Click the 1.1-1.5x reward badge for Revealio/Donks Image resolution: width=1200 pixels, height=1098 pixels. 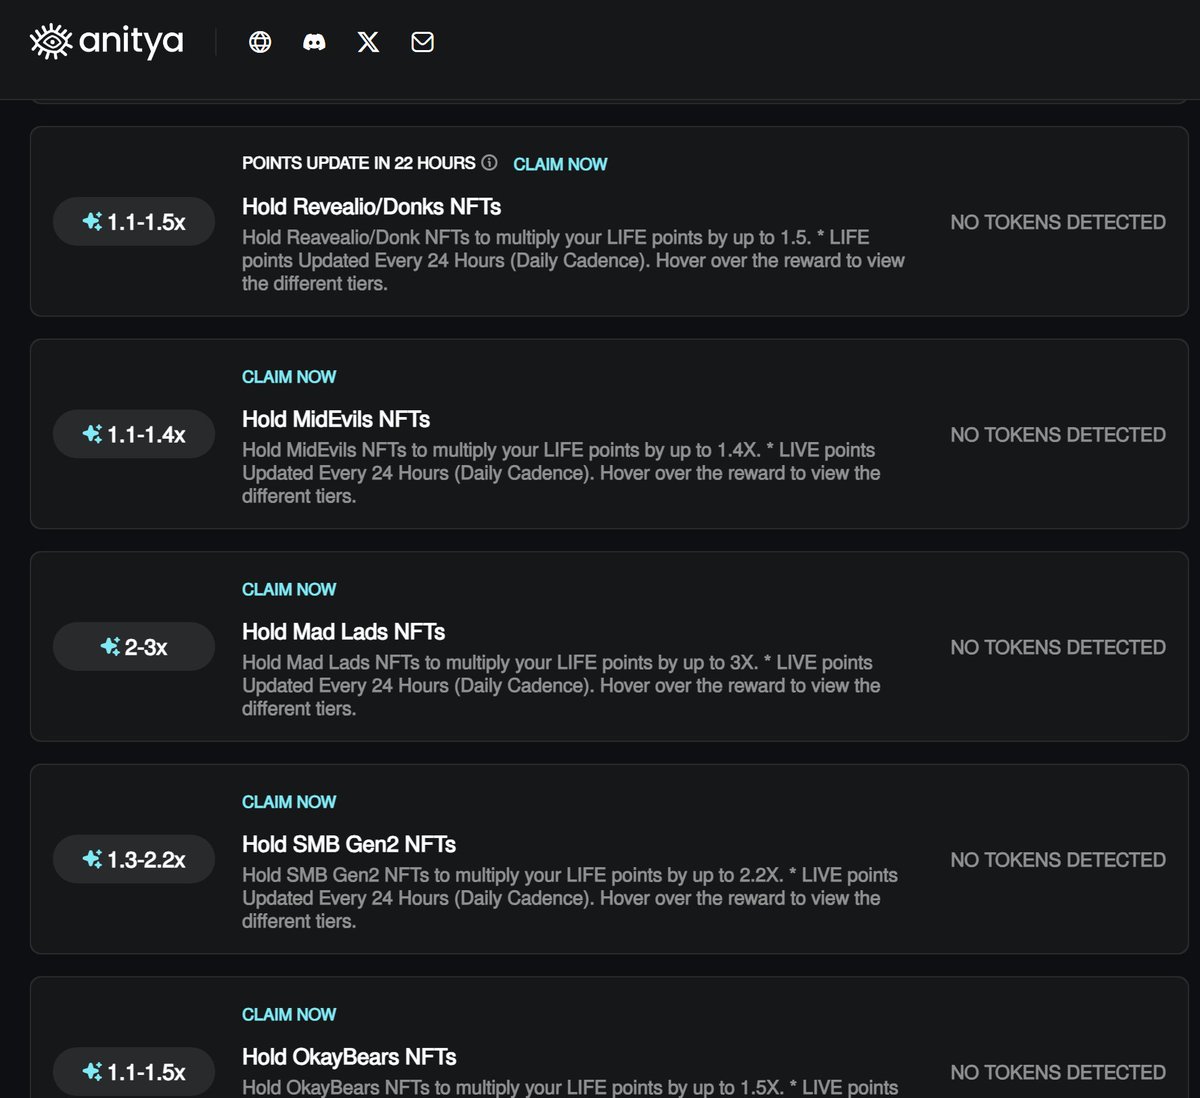pyautogui.click(x=134, y=222)
